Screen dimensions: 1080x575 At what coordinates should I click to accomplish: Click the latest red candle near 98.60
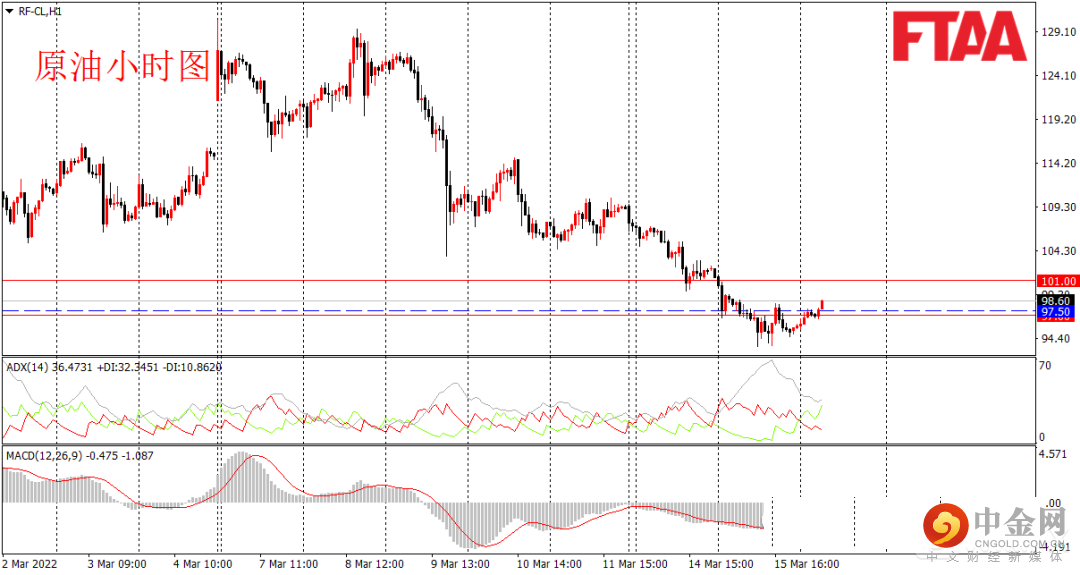pyautogui.click(x=822, y=304)
